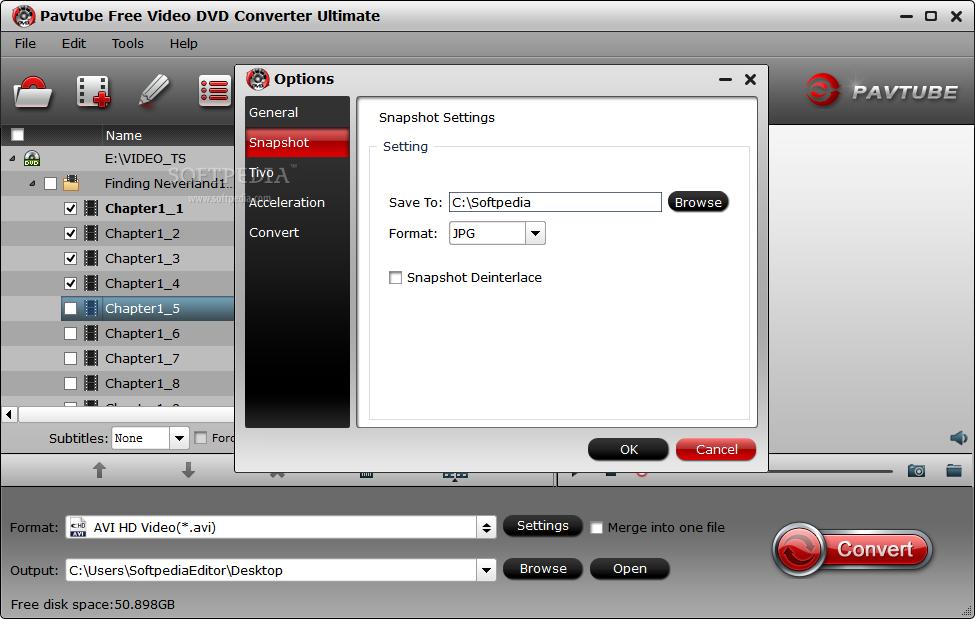The image size is (975, 619).
Task: Click Browse next to Save To field
Action: pyautogui.click(x=698, y=202)
